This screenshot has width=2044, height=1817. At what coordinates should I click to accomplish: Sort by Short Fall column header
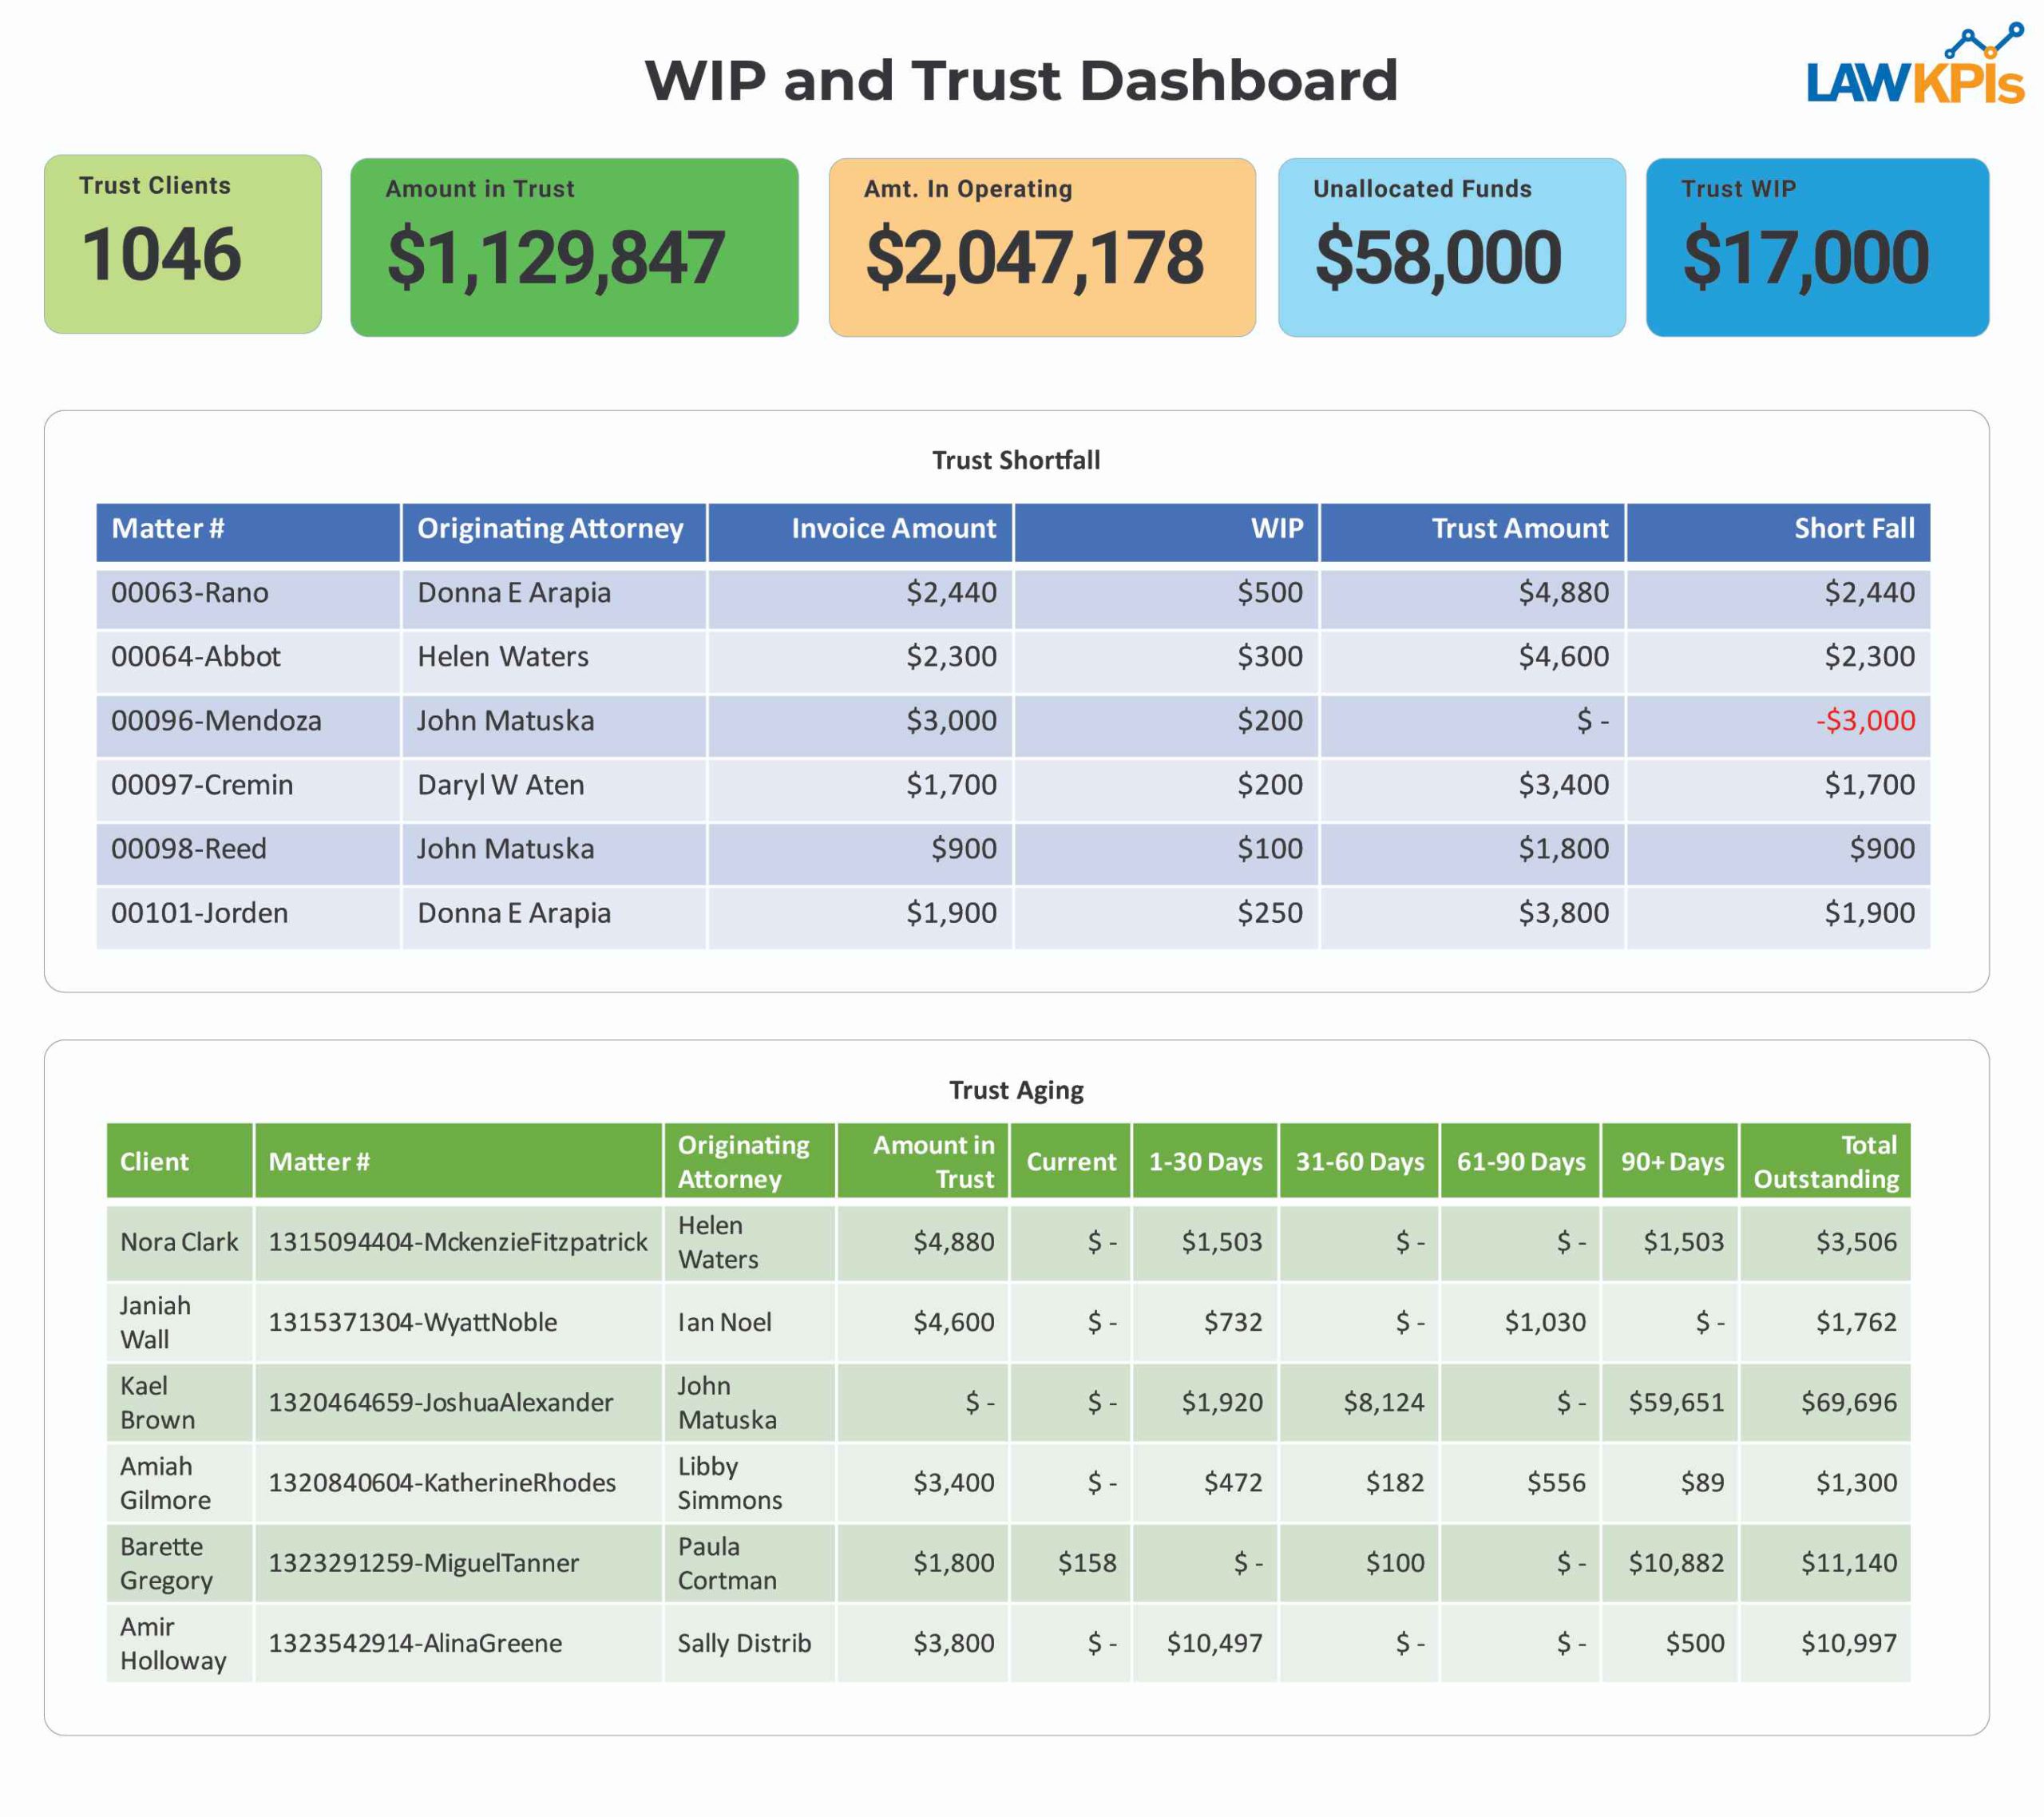1853,529
